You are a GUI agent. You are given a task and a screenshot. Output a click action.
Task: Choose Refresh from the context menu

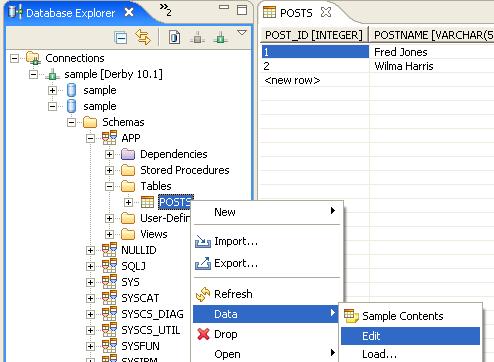pos(267,294)
